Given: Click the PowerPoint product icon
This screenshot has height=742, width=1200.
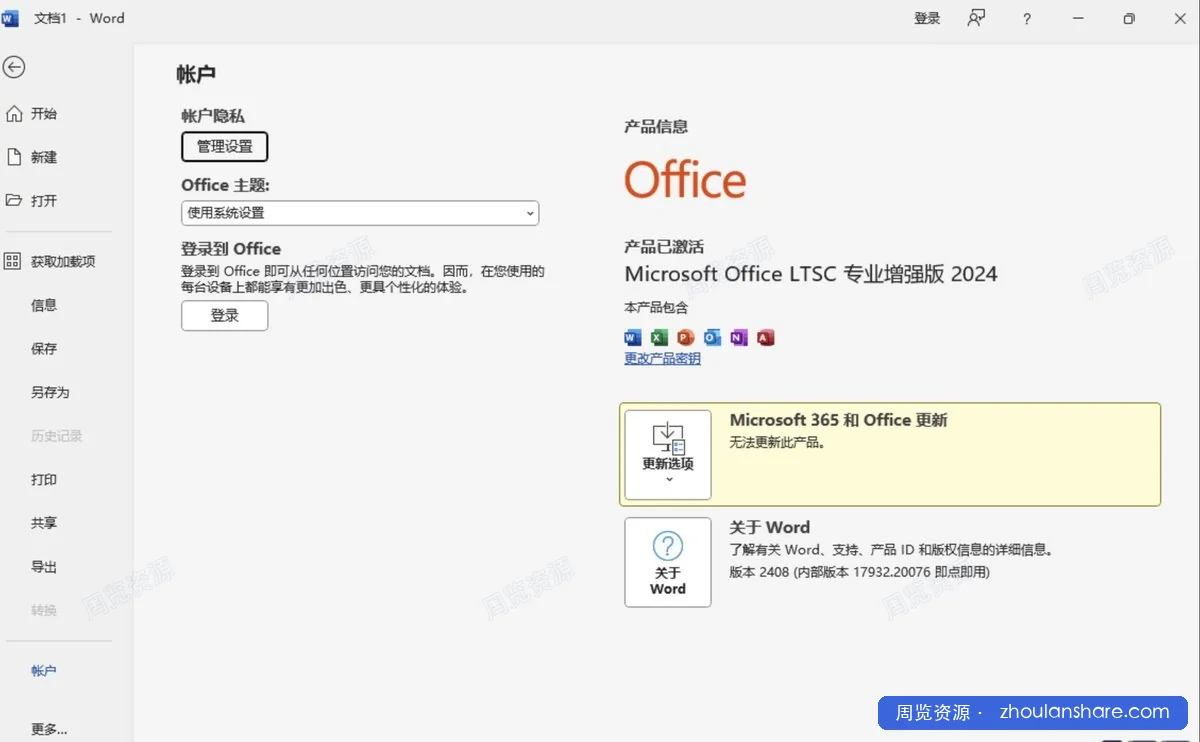Looking at the screenshot, I should 685,337.
